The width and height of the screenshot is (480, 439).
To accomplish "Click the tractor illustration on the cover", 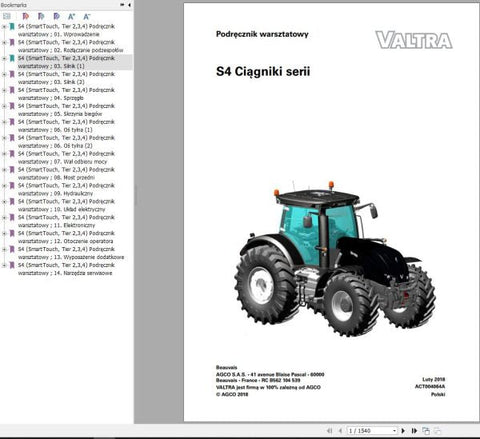I will click(335, 258).
